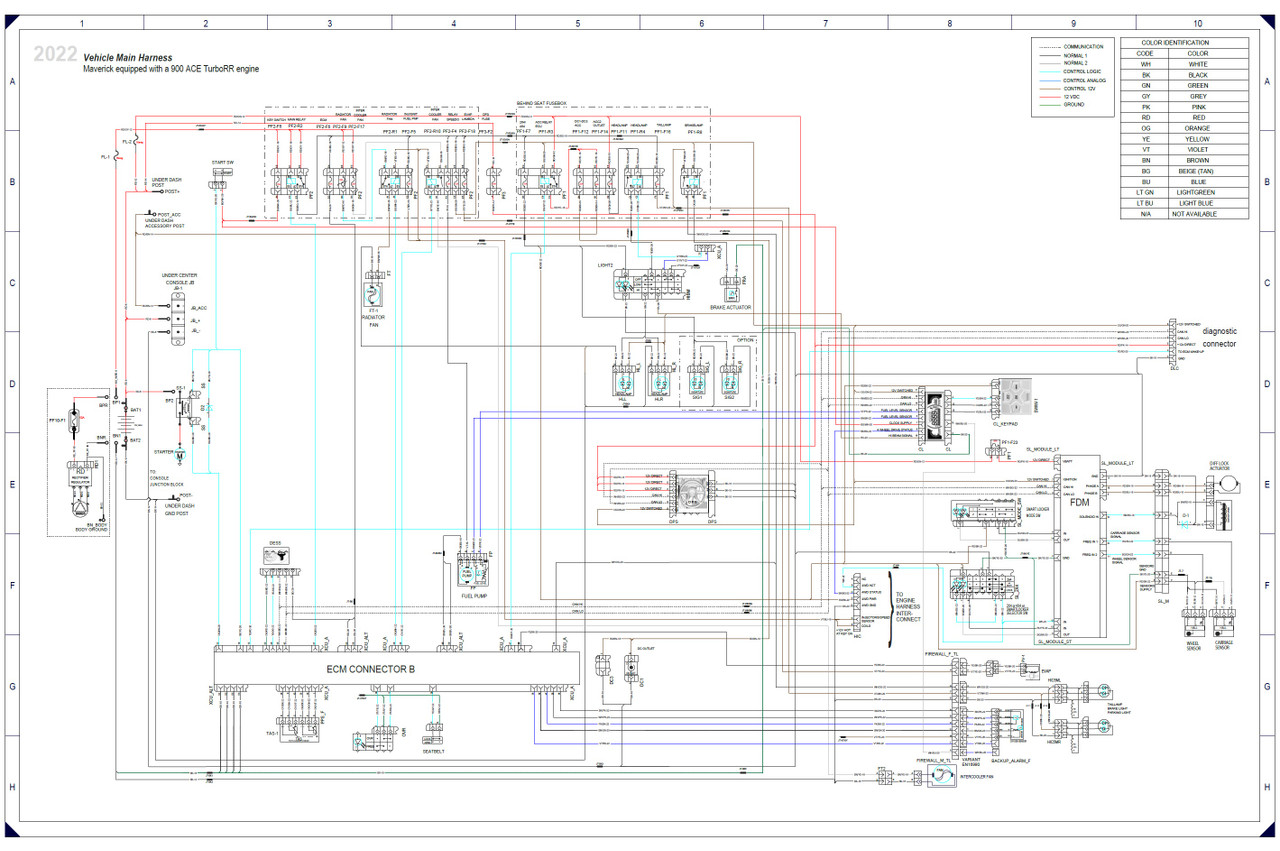Click row C grid marker on left
Viewport: 1280px width, 851px height.
pos(11,283)
